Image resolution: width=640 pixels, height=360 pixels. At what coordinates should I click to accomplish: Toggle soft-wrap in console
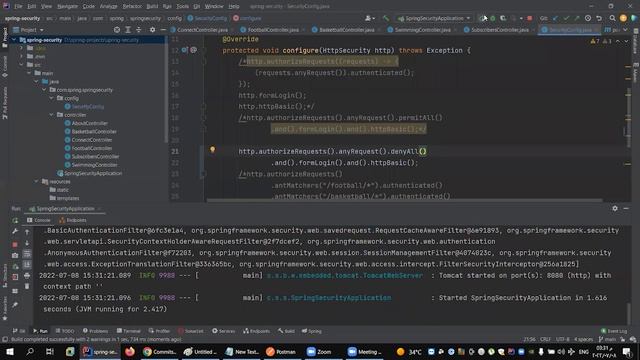tap(27, 254)
